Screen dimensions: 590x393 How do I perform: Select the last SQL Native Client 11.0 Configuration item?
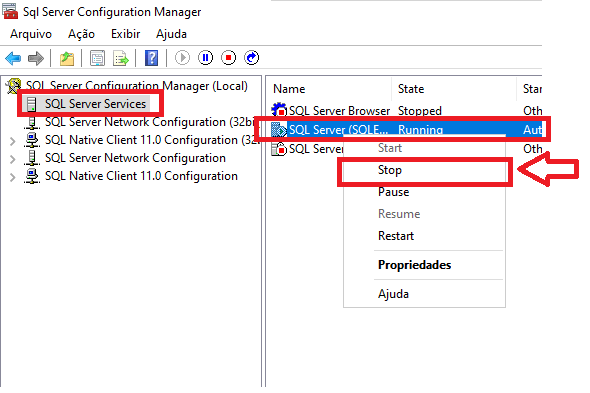click(141, 176)
